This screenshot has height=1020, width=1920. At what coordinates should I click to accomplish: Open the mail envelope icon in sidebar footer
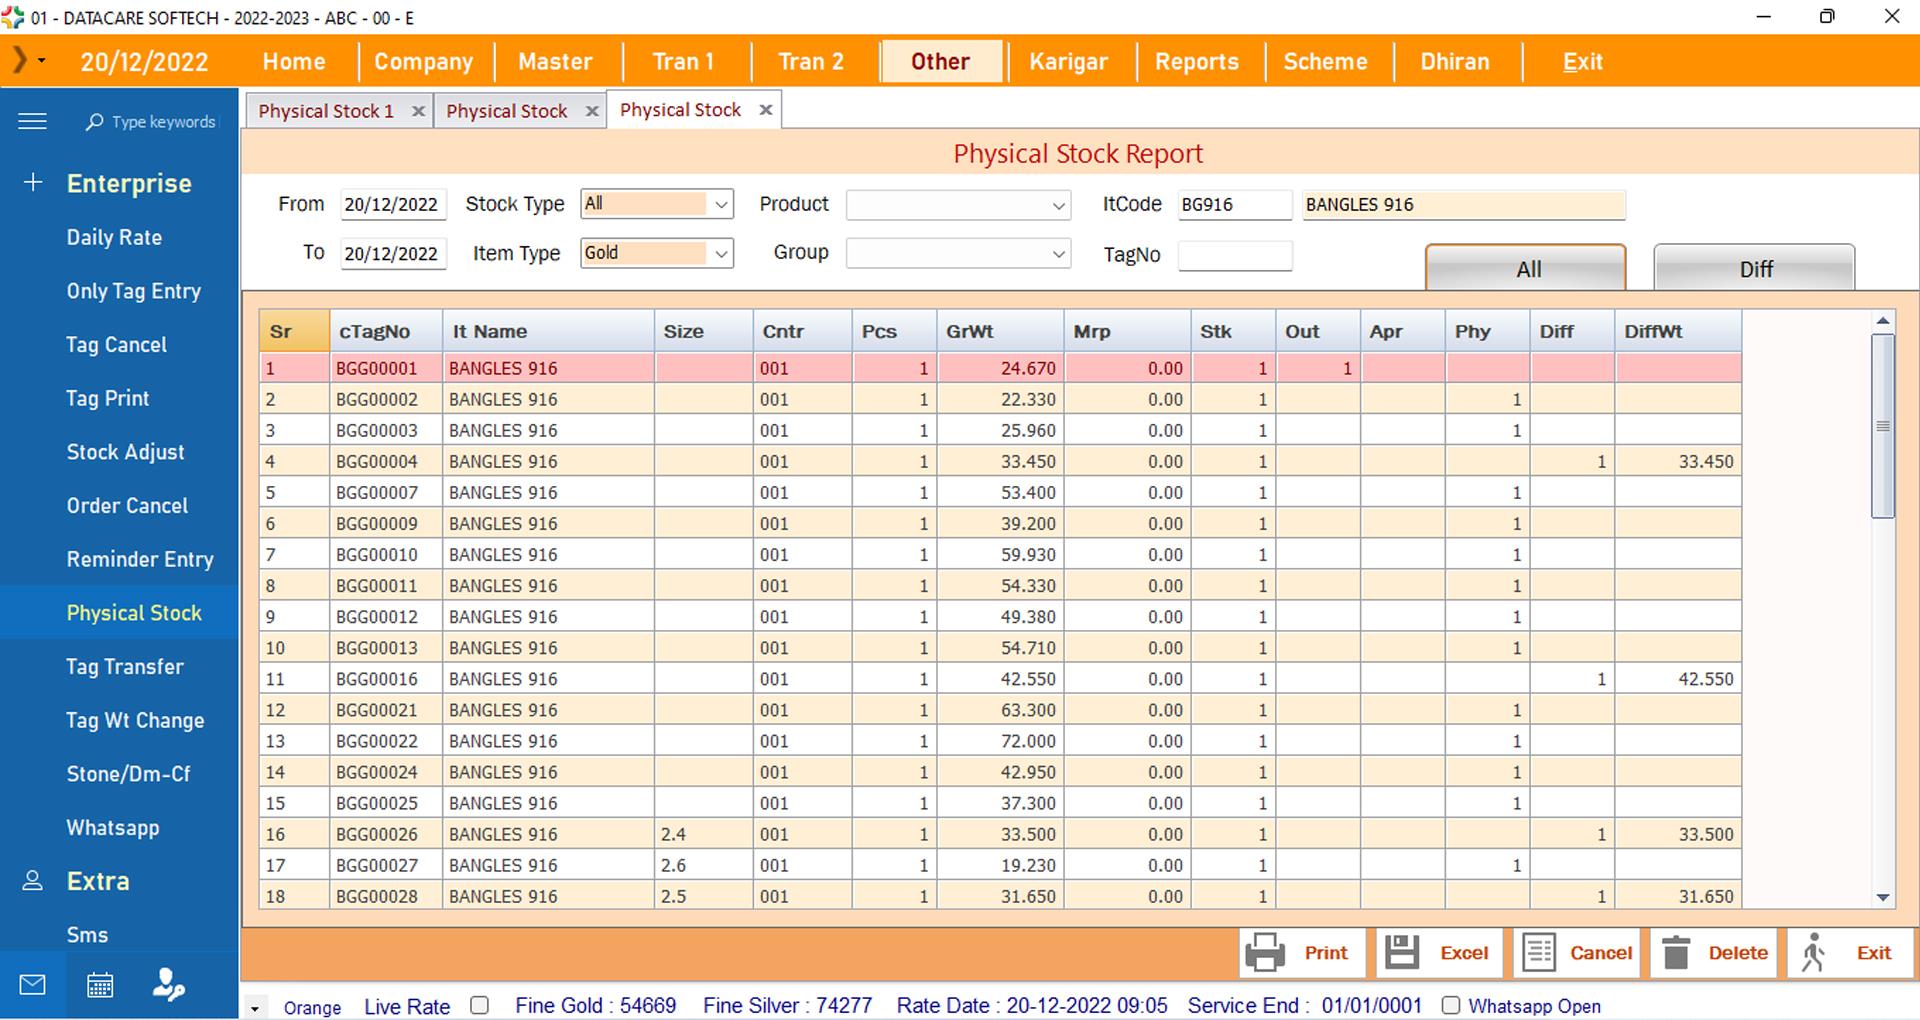[x=33, y=985]
